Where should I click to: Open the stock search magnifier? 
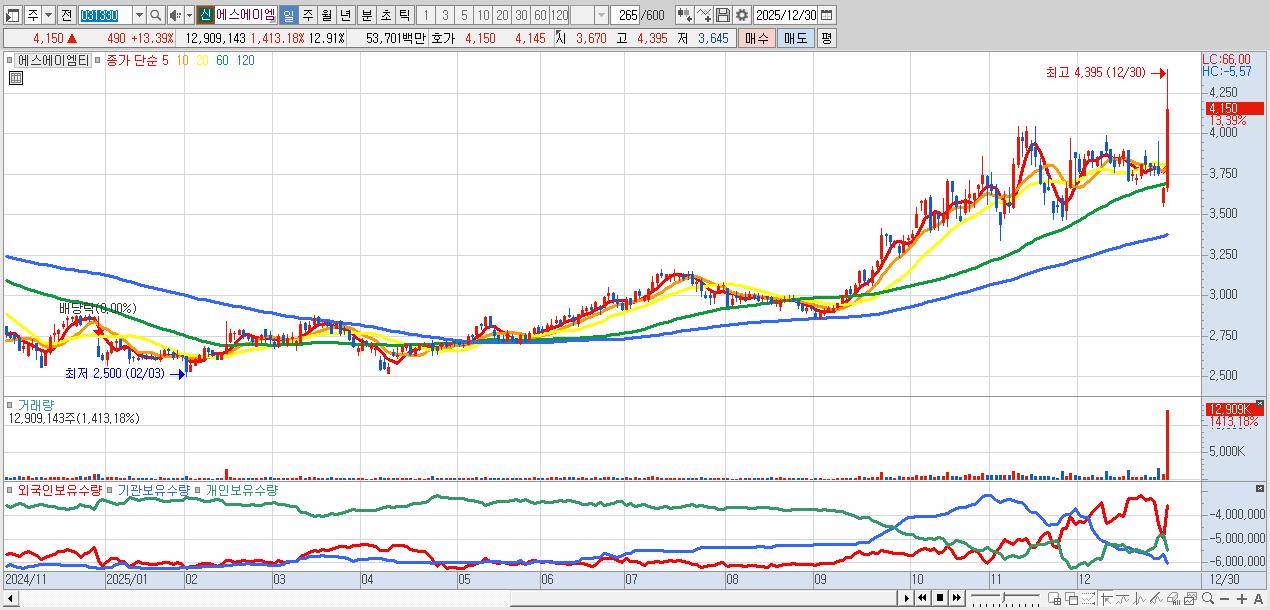156,15
